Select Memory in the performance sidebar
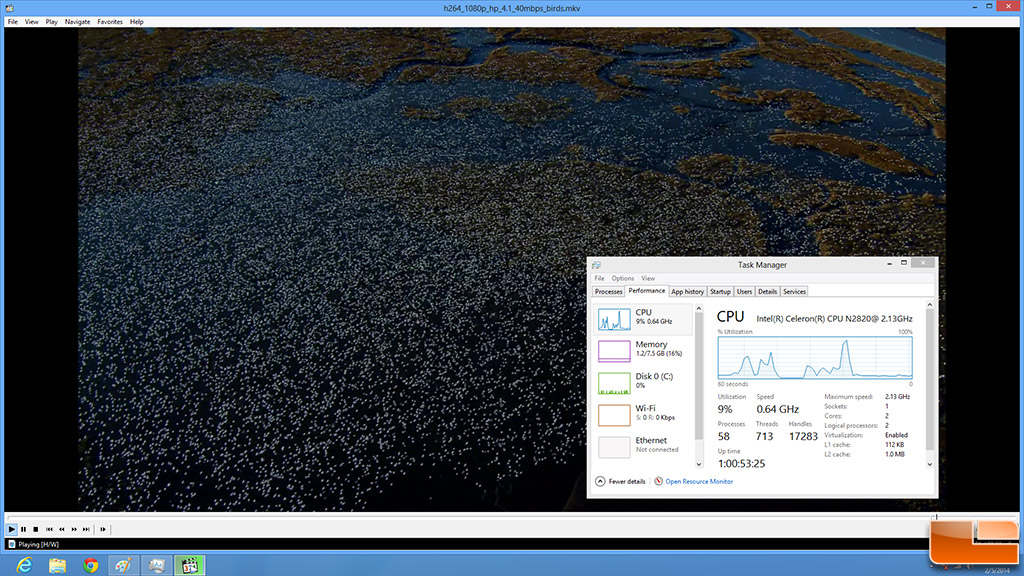The height and width of the screenshot is (576, 1024). [645, 350]
